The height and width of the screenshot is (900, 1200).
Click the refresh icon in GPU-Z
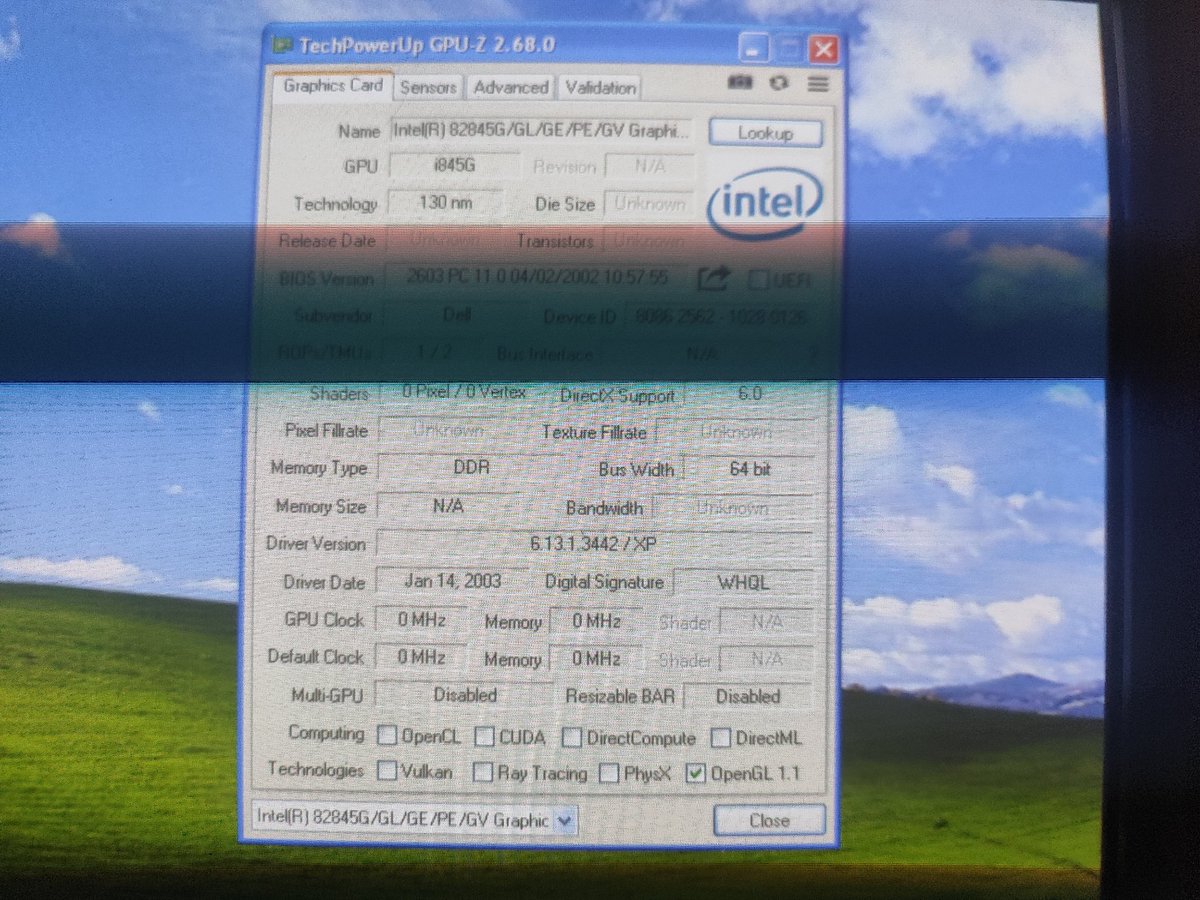779,84
